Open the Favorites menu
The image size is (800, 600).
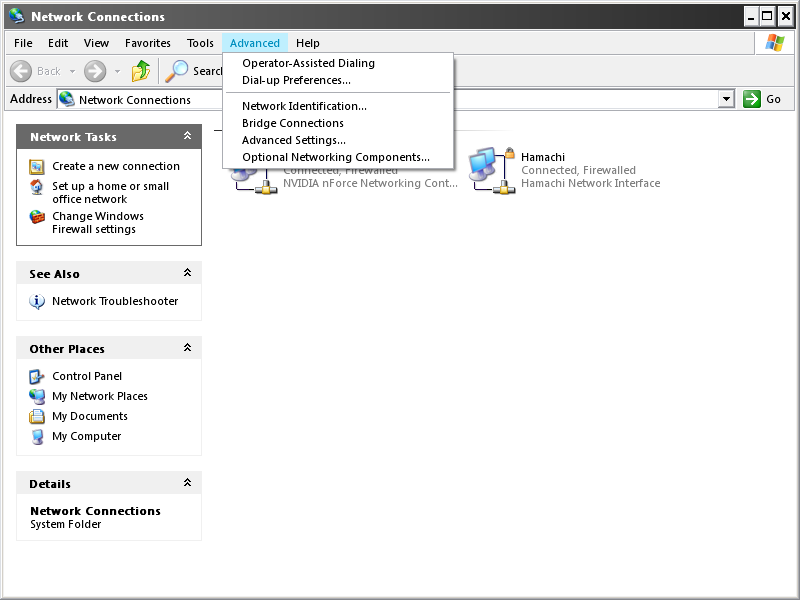(147, 43)
